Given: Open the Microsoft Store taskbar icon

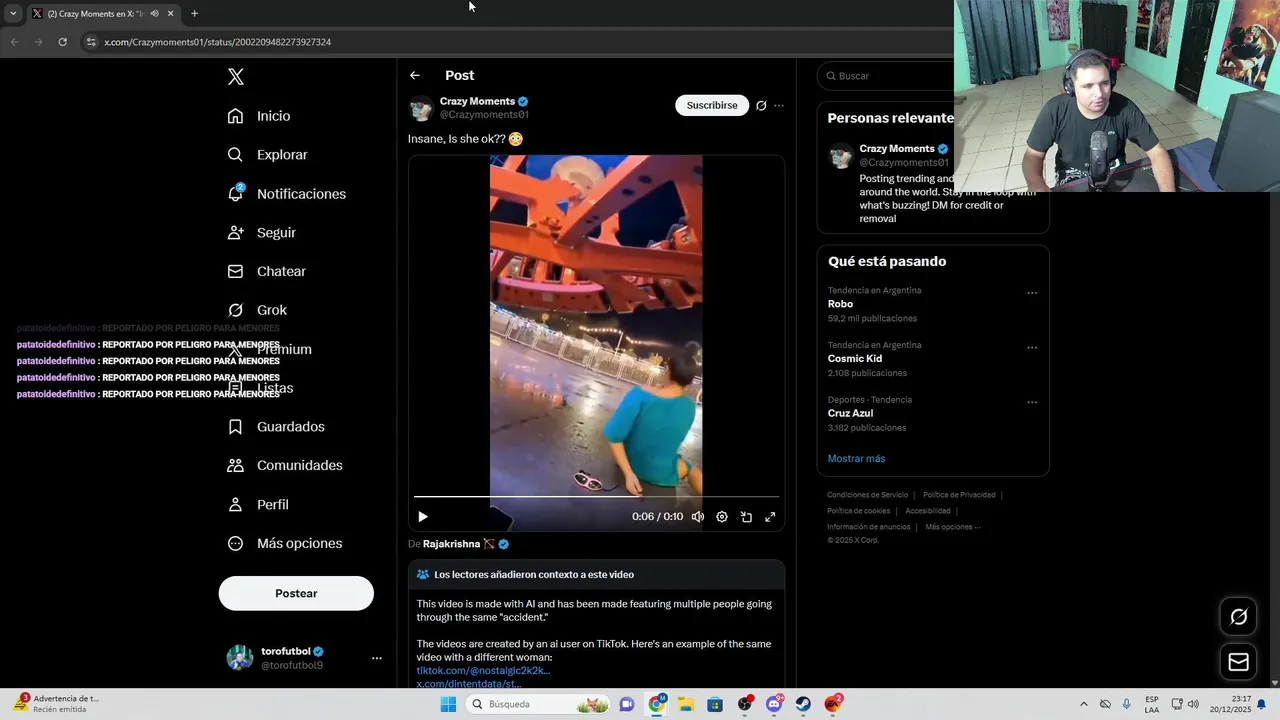Looking at the screenshot, I should (715, 704).
